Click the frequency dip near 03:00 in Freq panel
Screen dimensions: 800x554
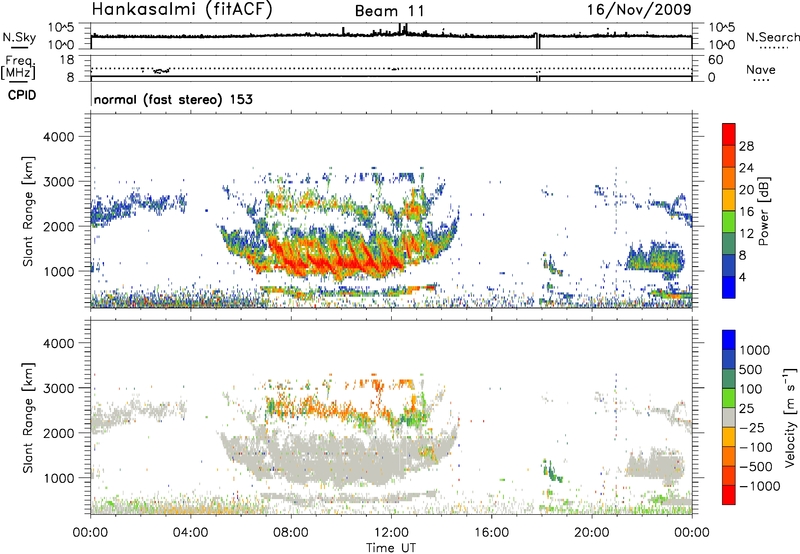(x=162, y=71)
